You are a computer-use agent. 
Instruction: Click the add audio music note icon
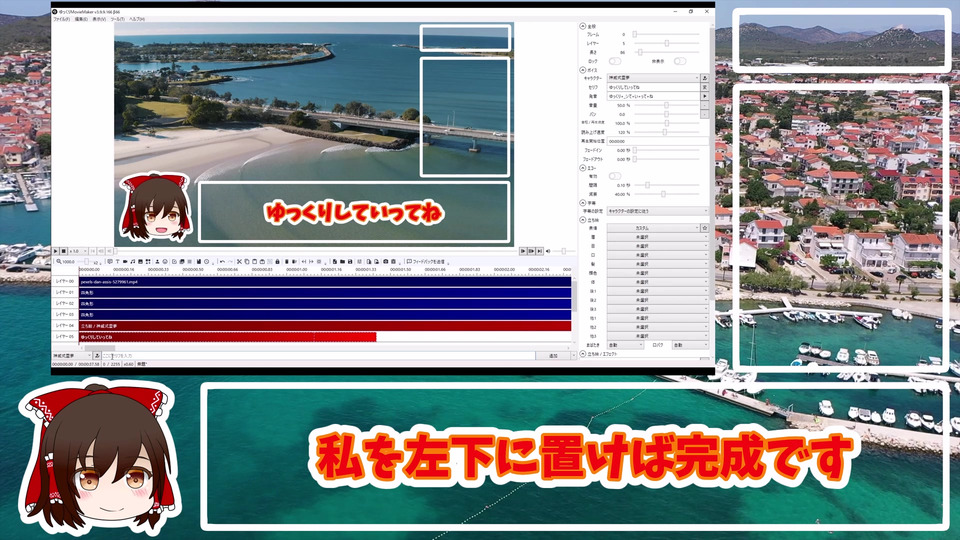[132, 261]
